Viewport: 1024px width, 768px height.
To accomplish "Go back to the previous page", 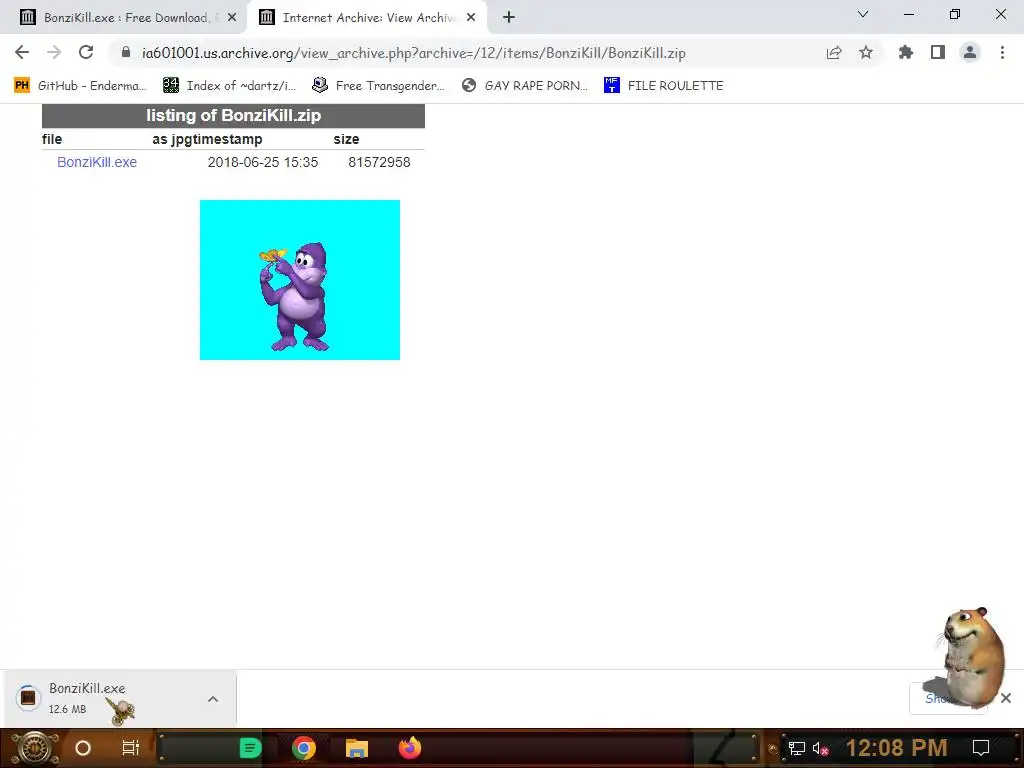I will pyautogui.click(x=22, y=52).
